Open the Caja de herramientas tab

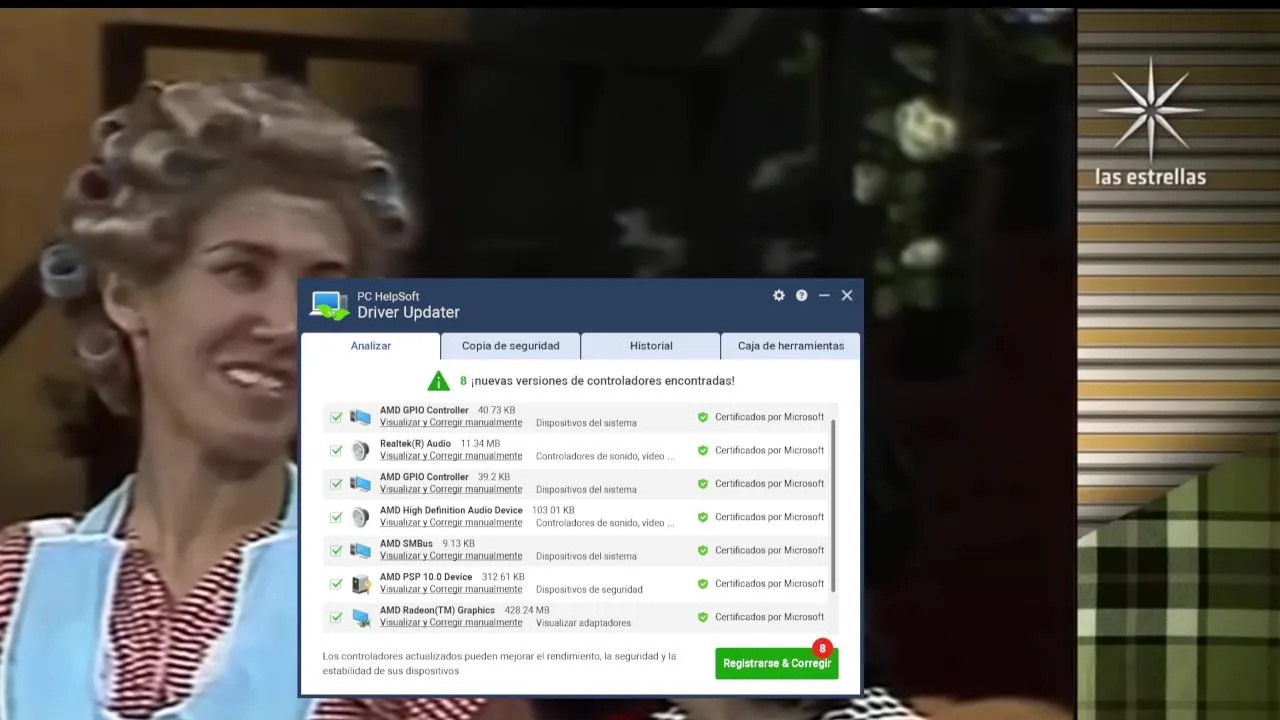(791, 346)
